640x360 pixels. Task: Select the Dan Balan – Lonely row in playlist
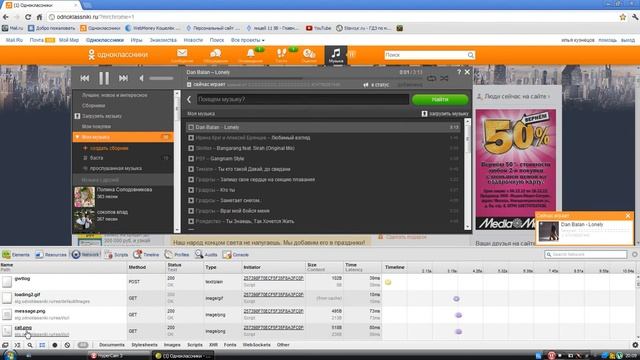point(323,127)
